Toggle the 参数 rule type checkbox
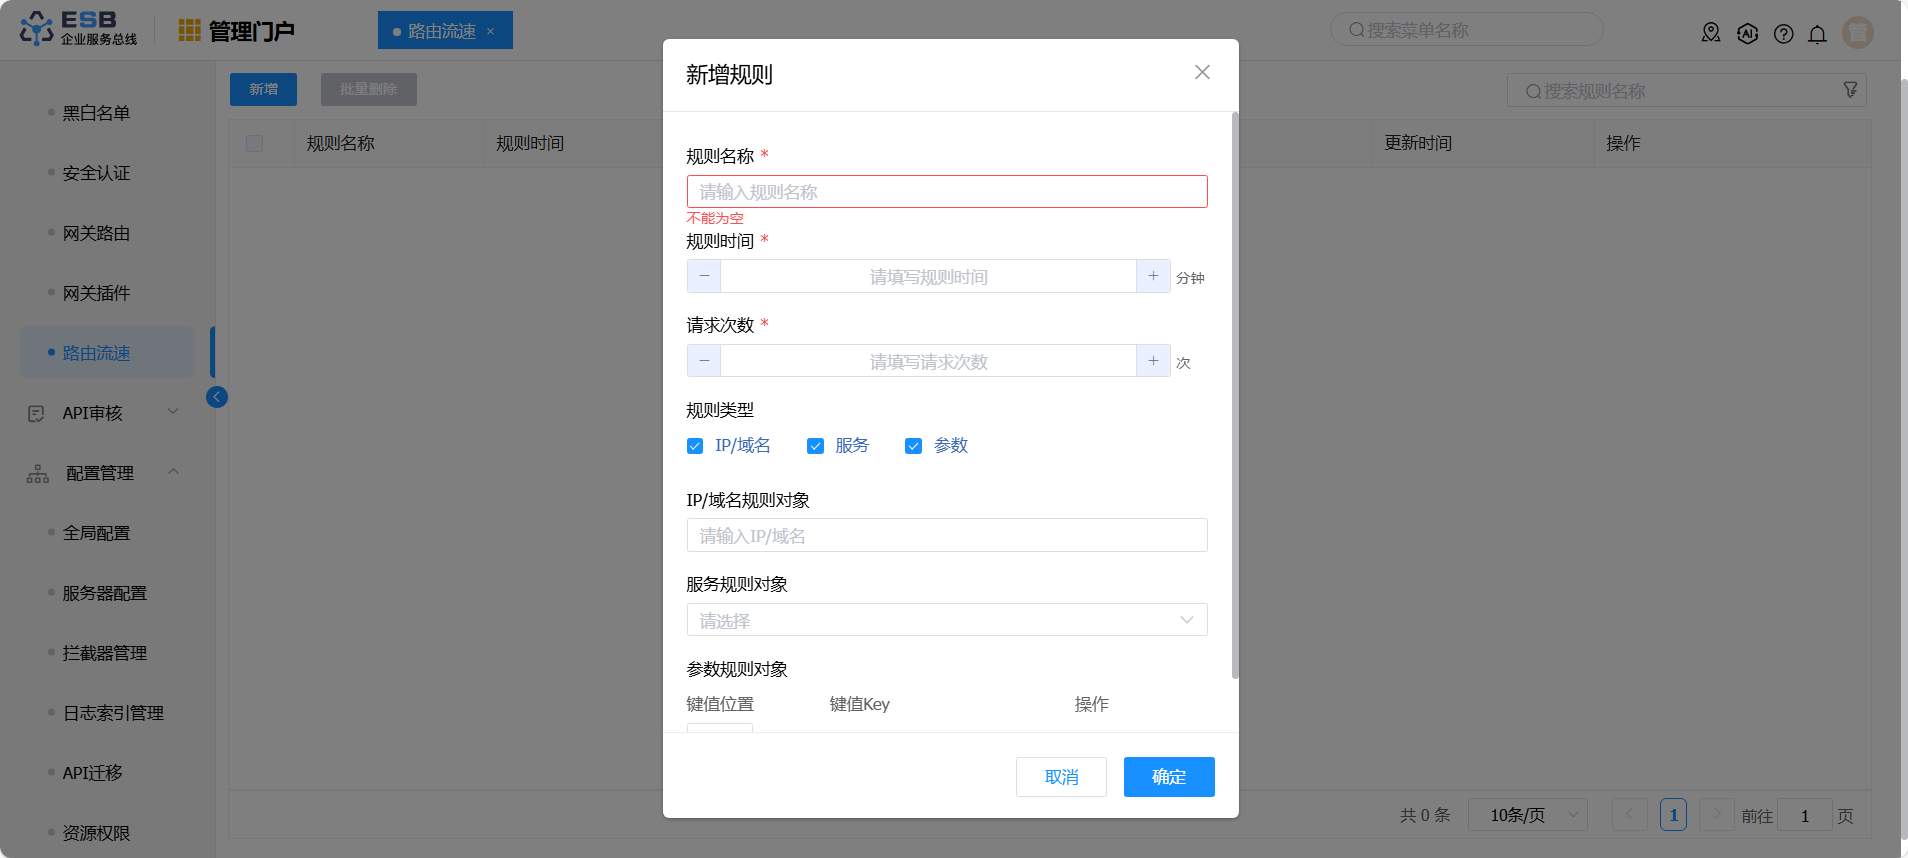This screenshot has height=858, width=1908. 913,446
